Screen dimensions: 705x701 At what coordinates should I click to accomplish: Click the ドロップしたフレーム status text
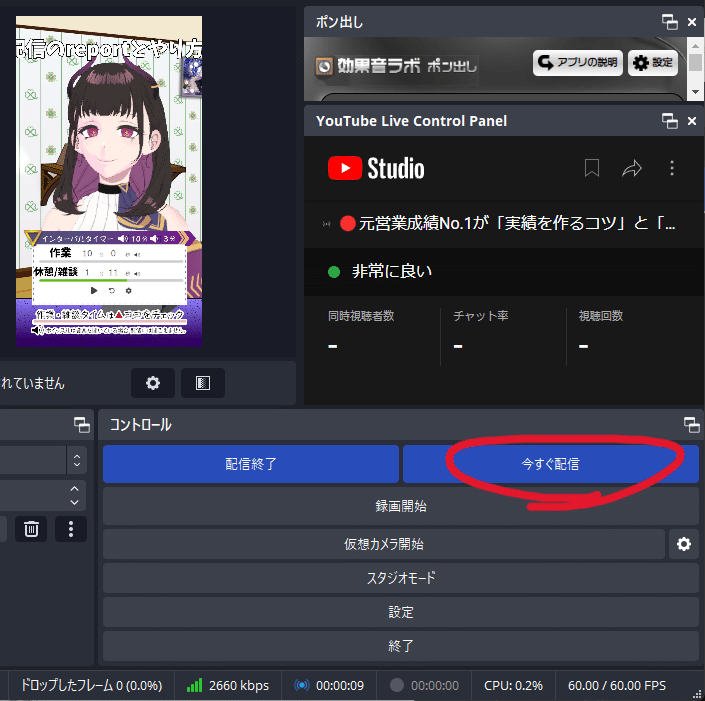(x=92, y=685)
